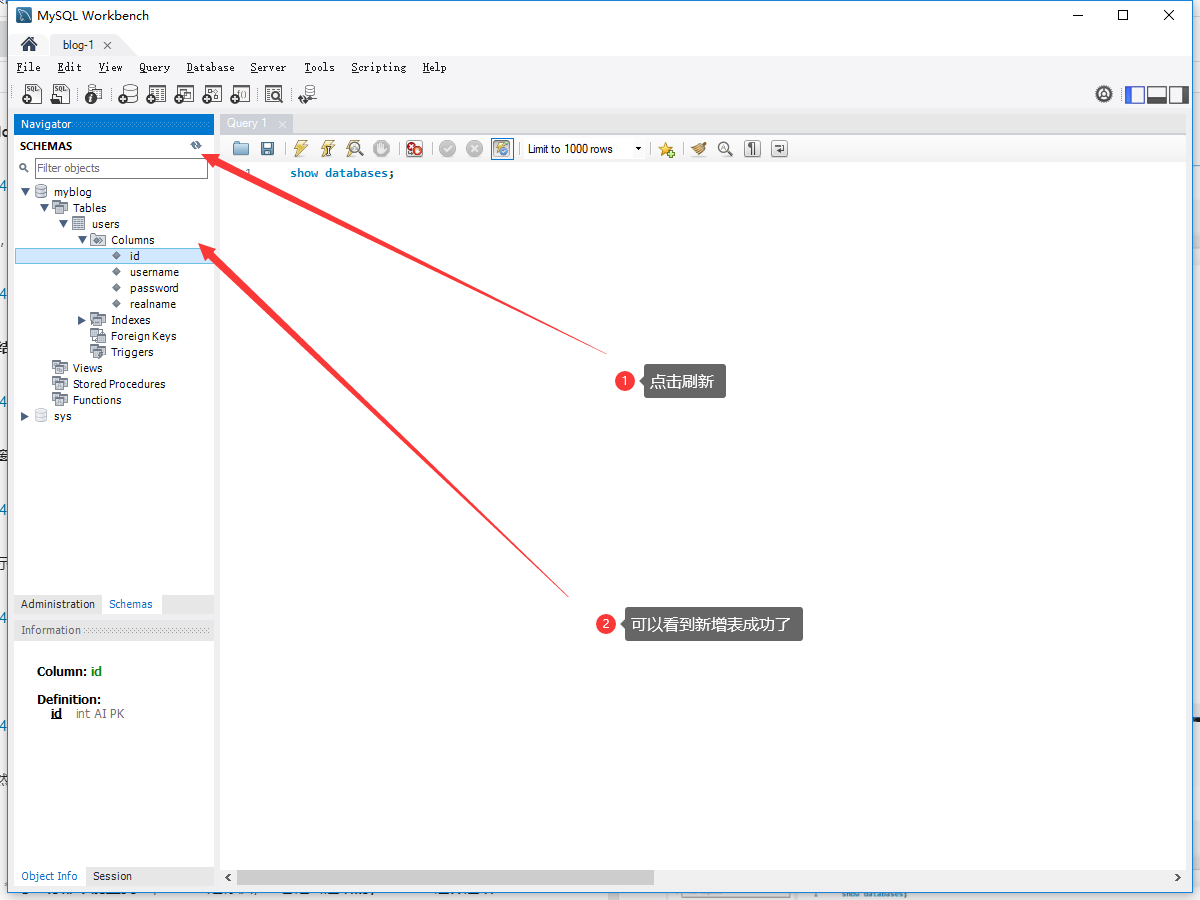This screenshot has height=900, width=1200.
Task: Create a new function icon
Action: [x=240, y=94]
